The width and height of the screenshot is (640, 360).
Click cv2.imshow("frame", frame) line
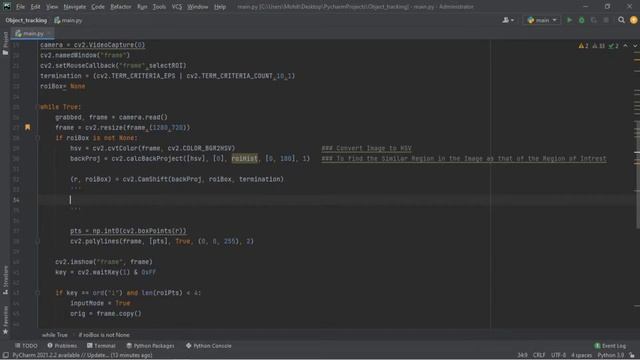click(x=104, y=262)
